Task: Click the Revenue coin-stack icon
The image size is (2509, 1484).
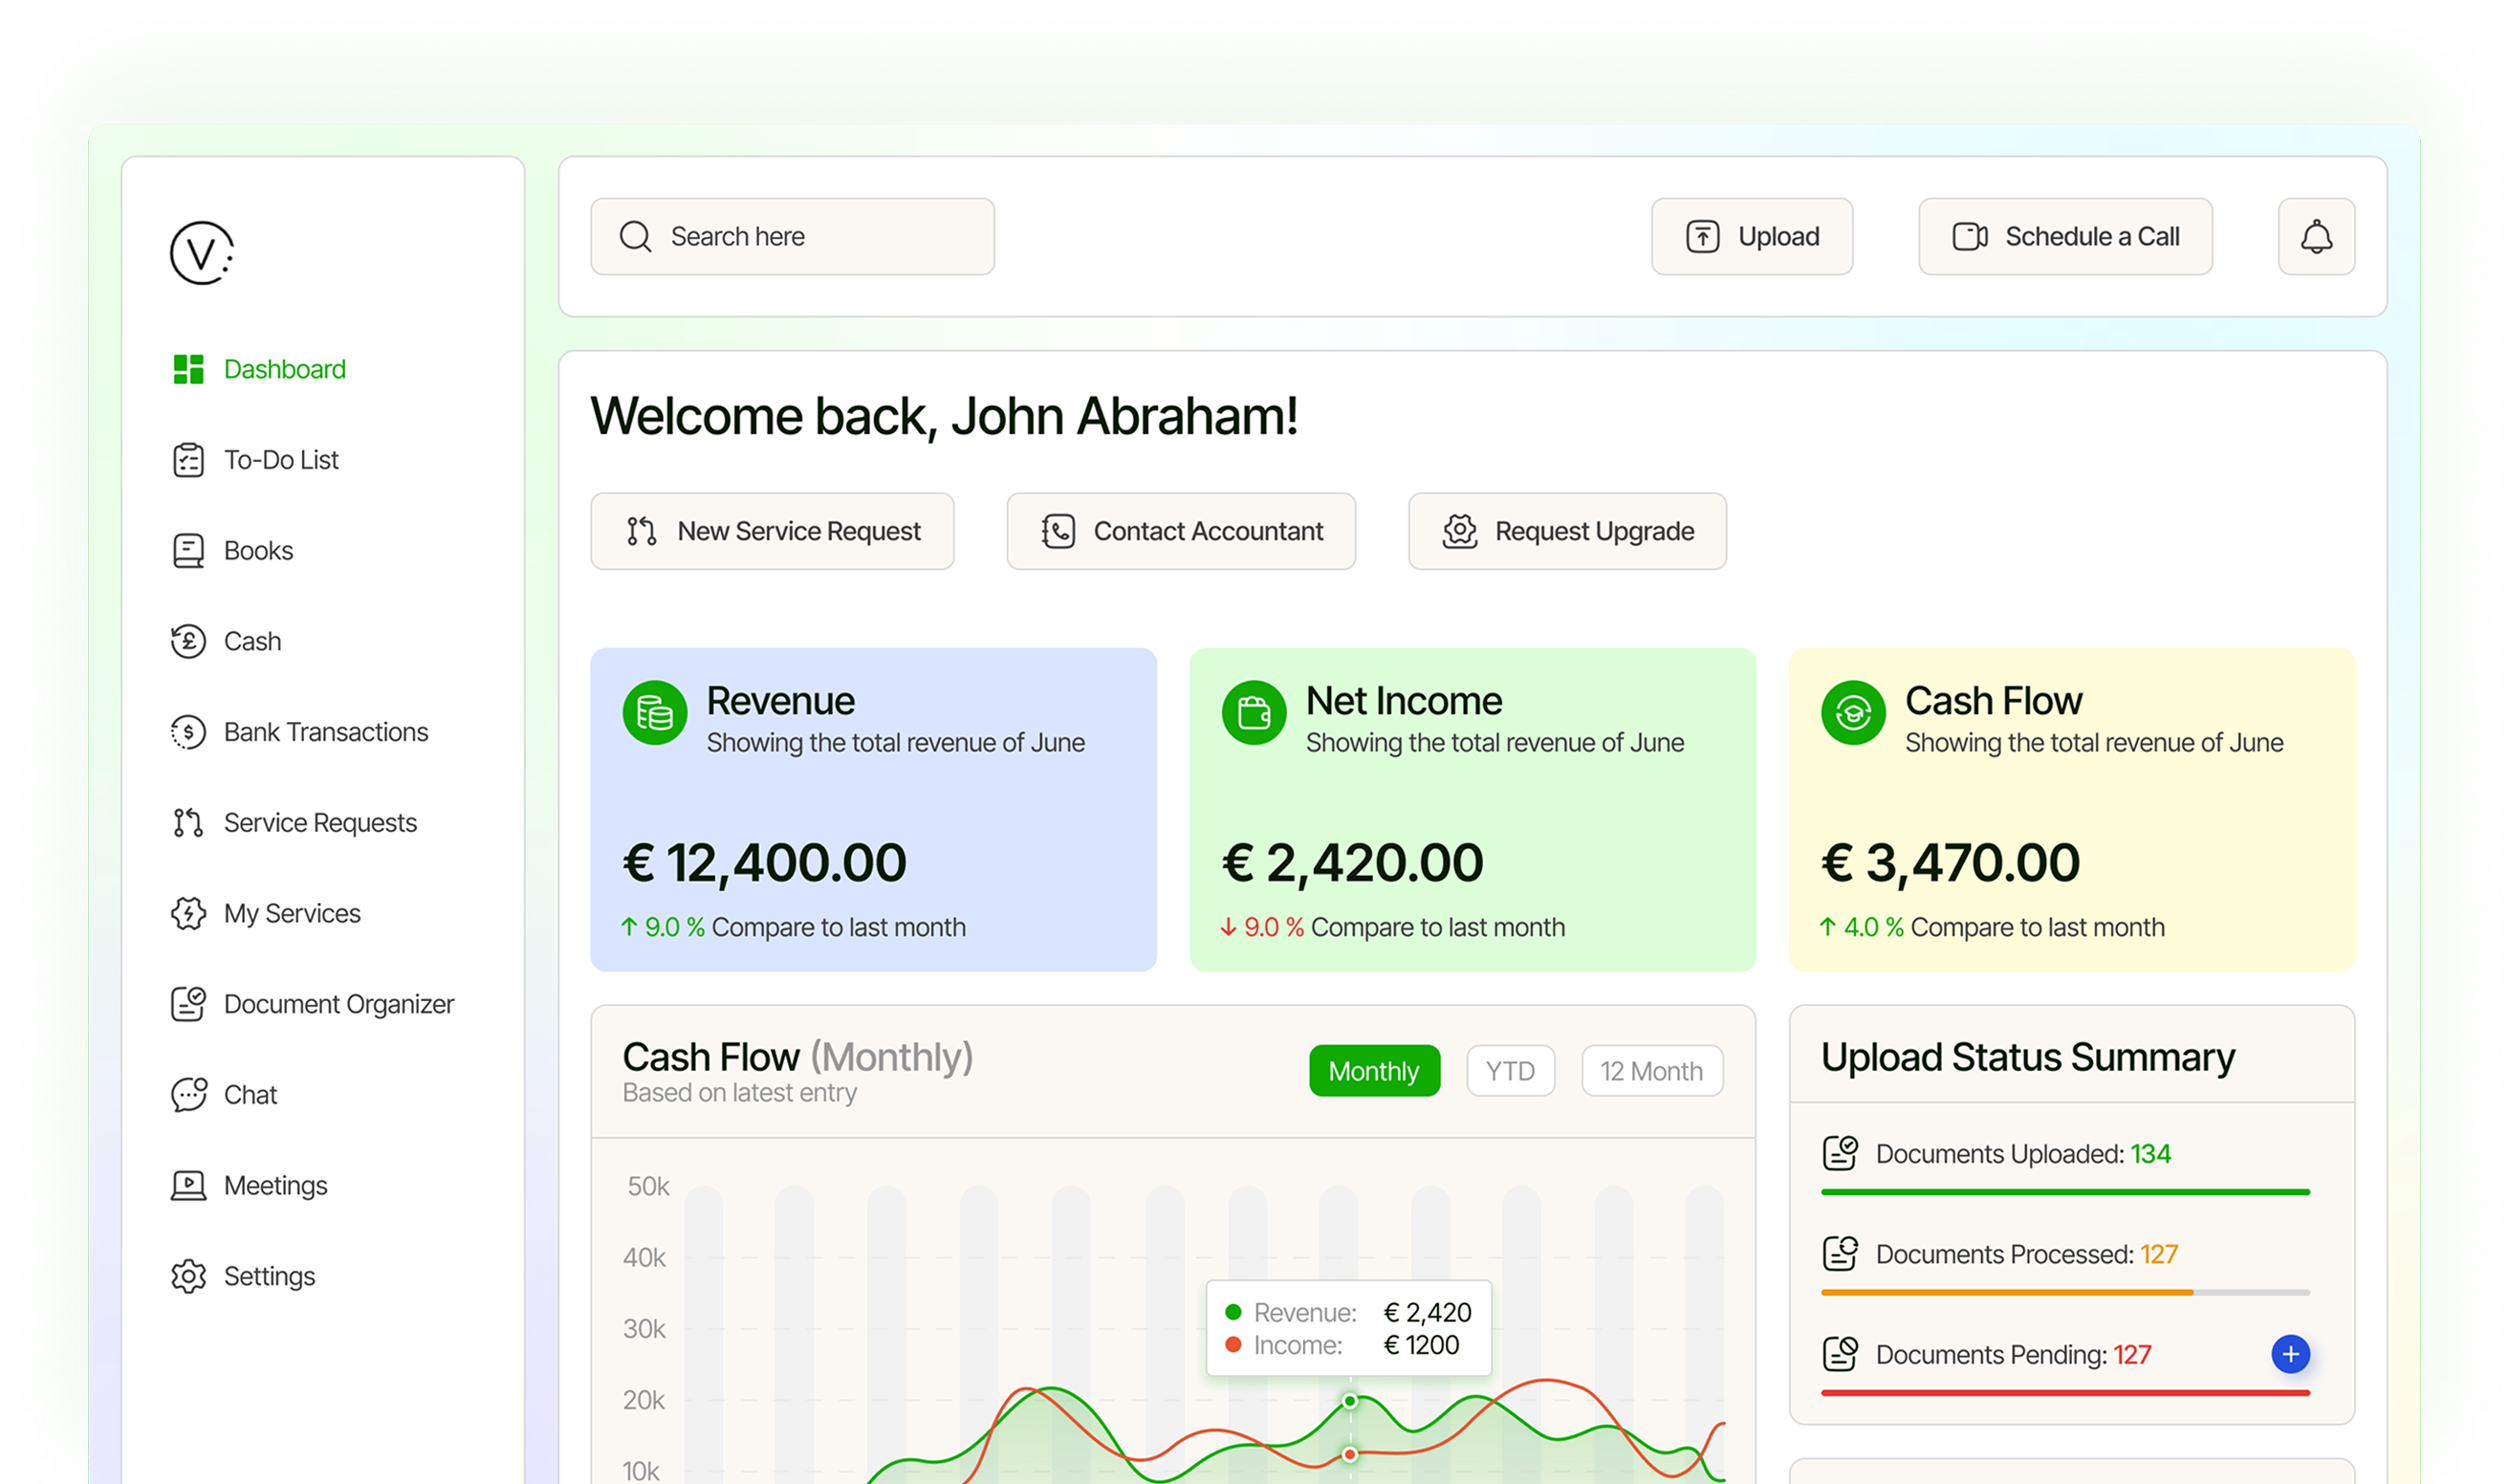Action: (x=655, y=713)
